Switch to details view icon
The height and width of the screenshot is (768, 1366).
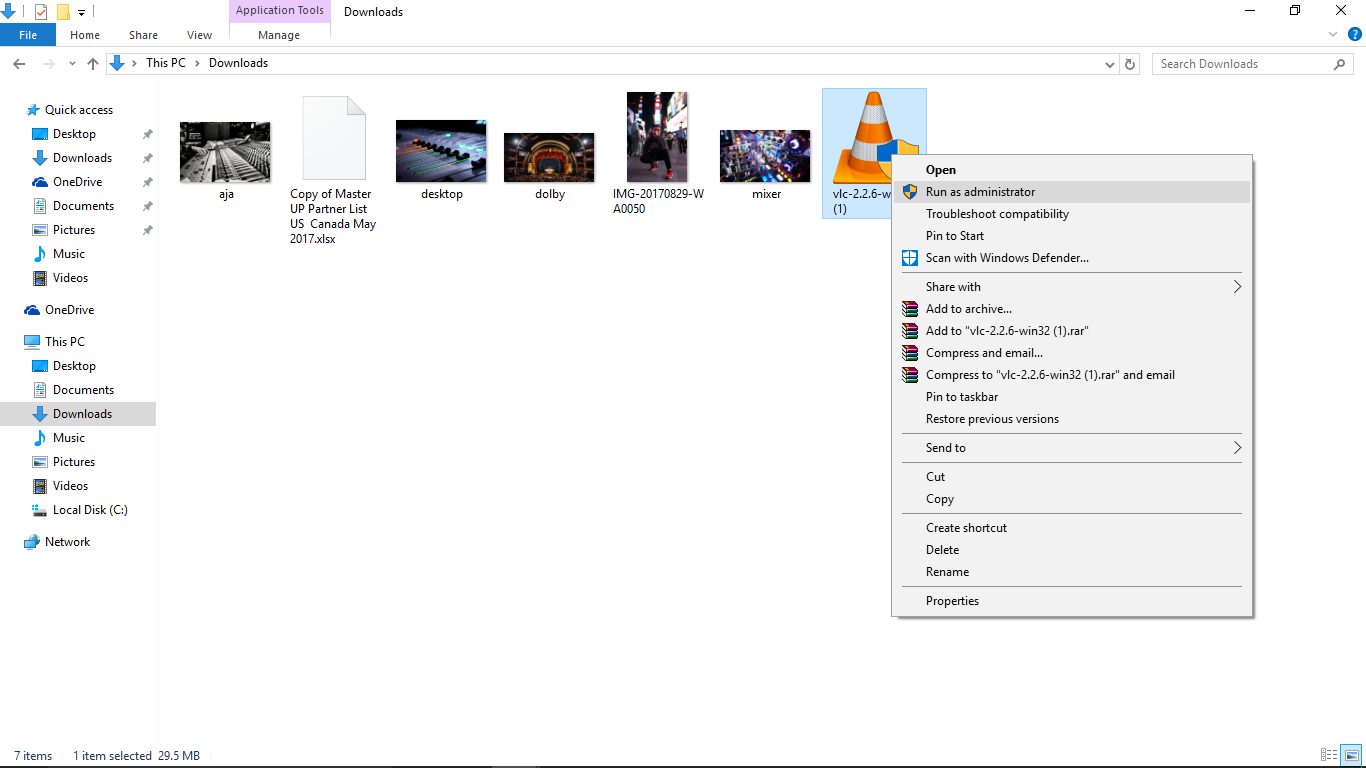coord(1329,756)
